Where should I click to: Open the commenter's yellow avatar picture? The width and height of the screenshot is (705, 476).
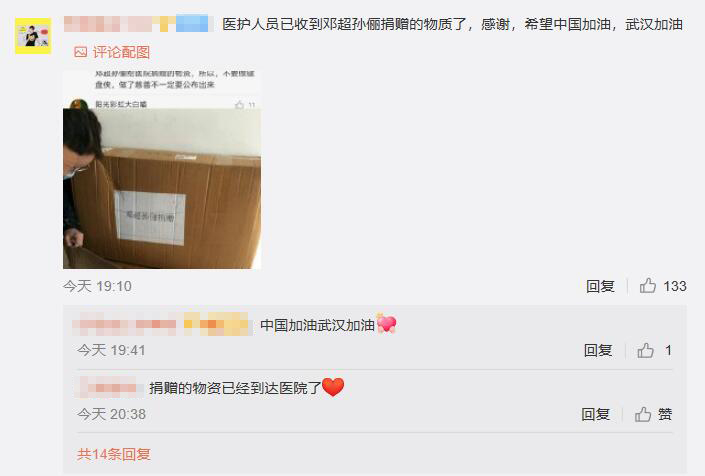tap(33, 36)
